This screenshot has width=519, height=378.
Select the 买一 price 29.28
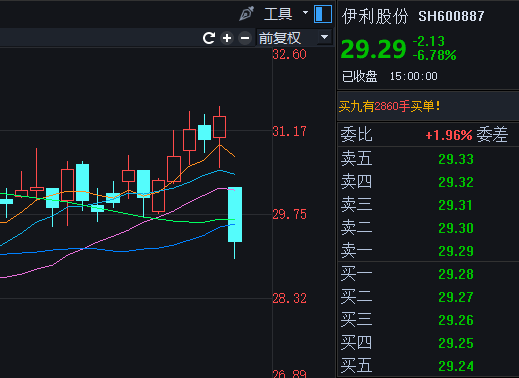point(456,274)
